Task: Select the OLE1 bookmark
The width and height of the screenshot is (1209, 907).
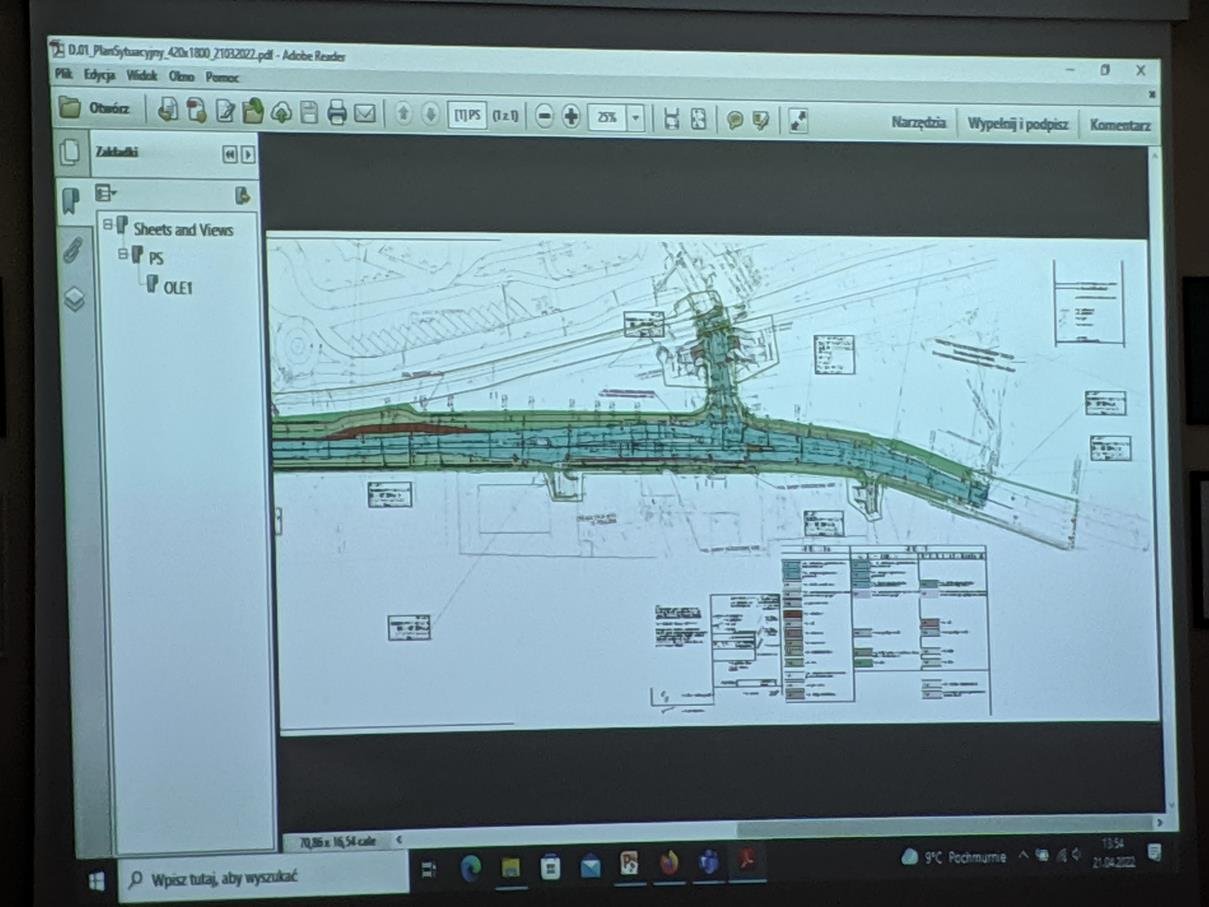Action: (x=177, y=288)
